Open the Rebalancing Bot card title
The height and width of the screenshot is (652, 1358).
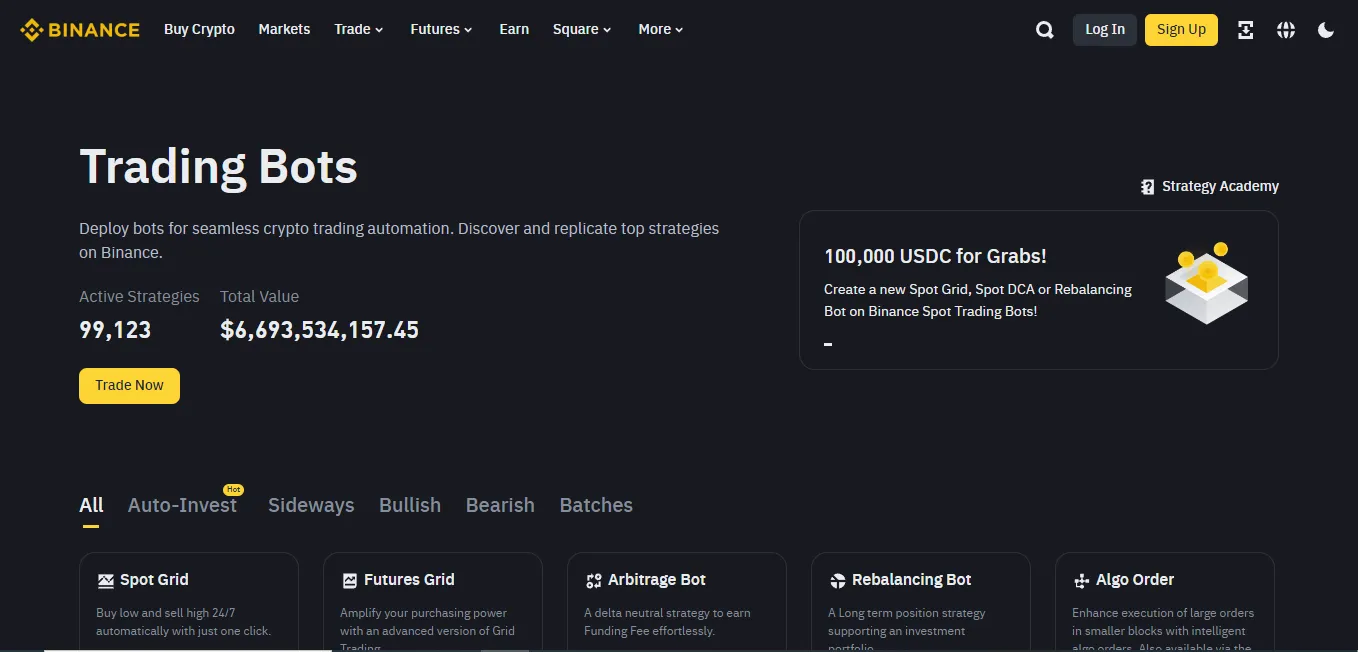(912, 580)
